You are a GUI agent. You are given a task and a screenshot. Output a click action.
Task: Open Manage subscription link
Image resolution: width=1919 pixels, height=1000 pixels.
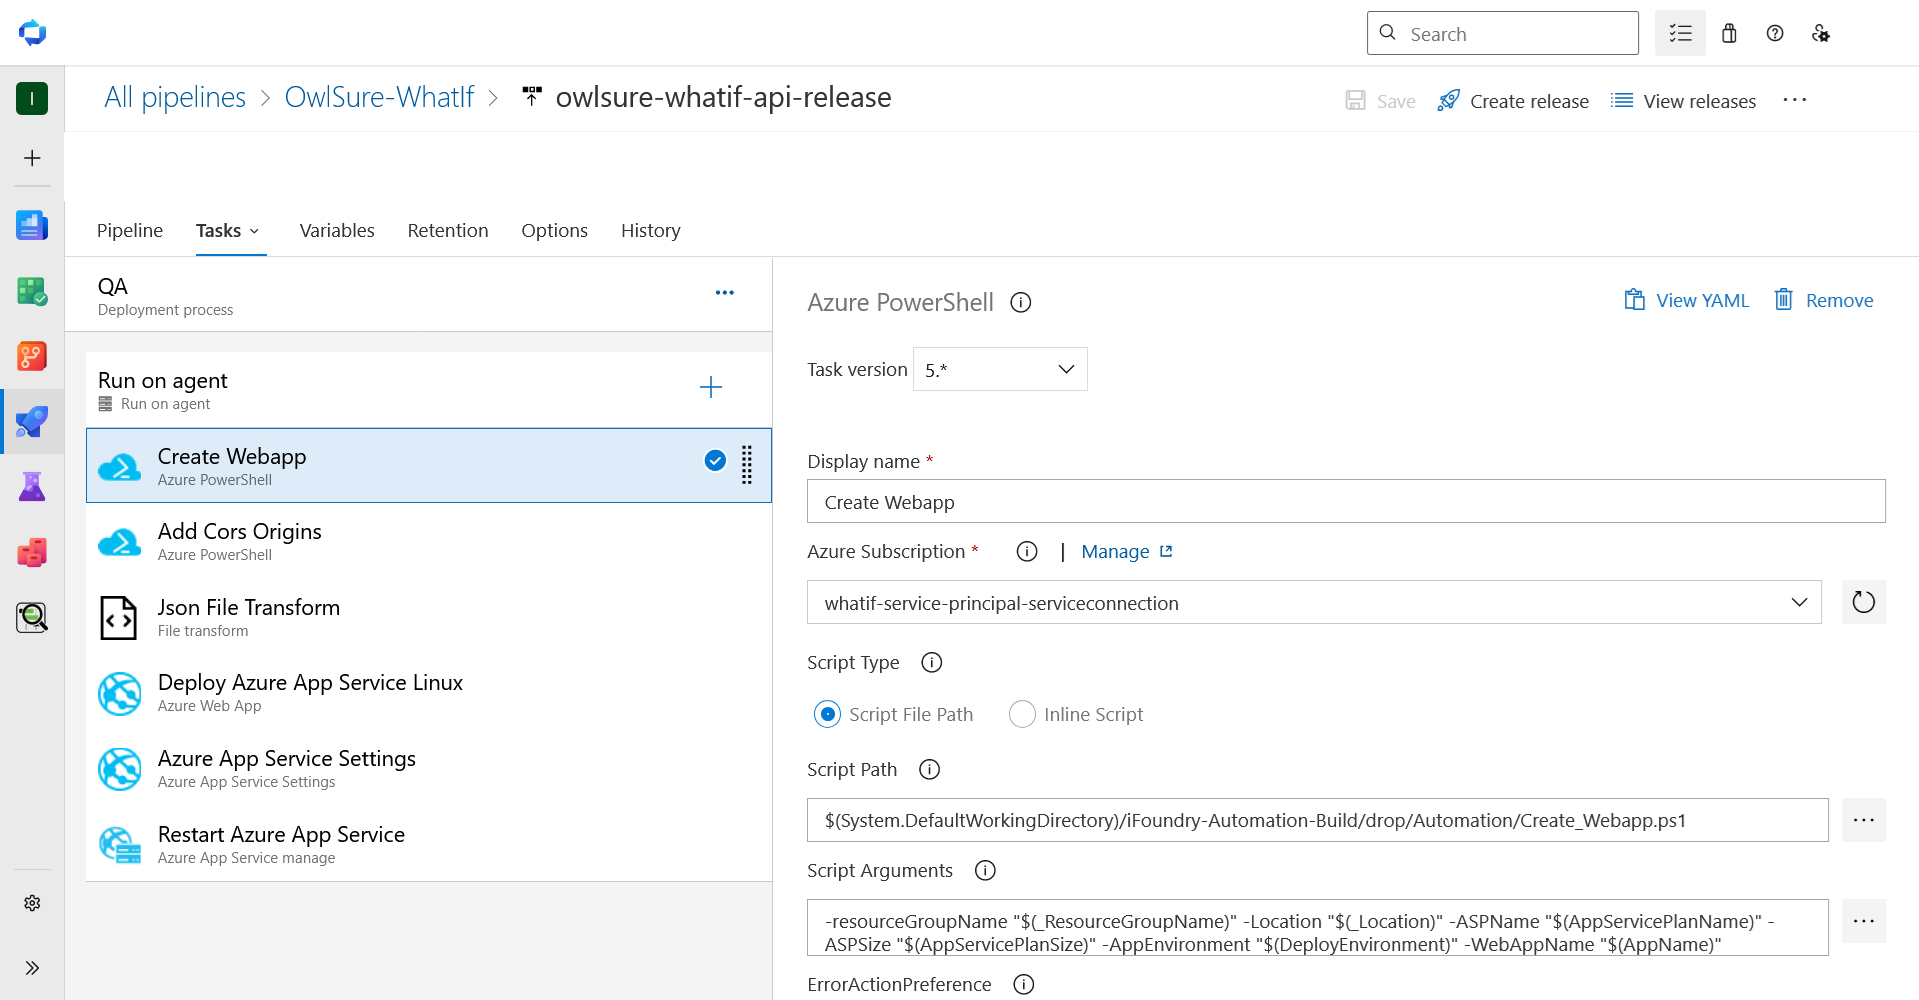pos(1127,551)
